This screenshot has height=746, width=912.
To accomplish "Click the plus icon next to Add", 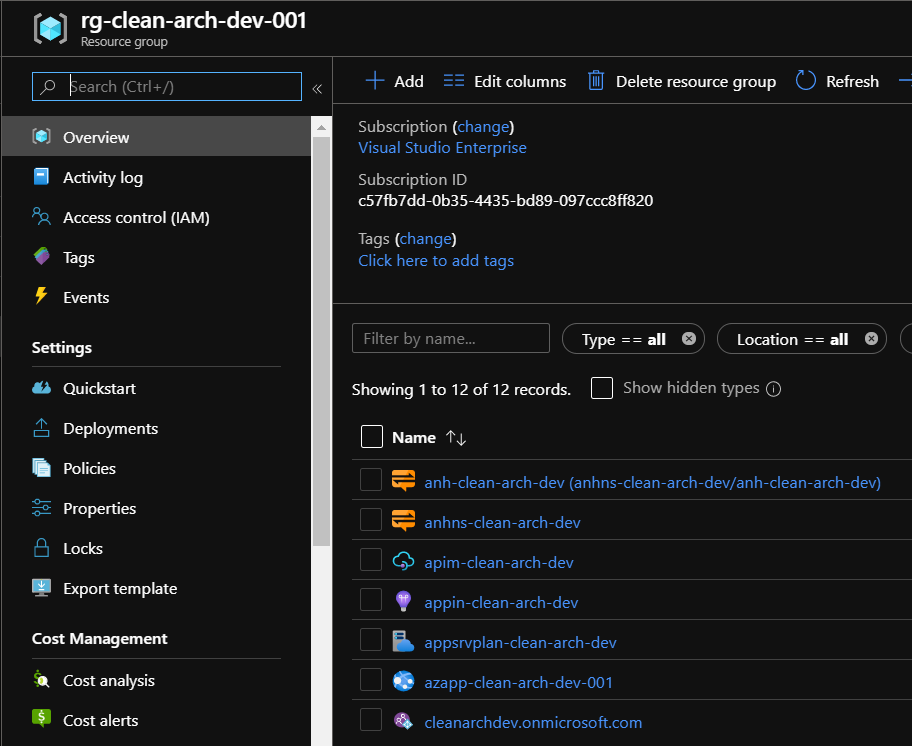I will pyautogui.click(x=375, y=81).
